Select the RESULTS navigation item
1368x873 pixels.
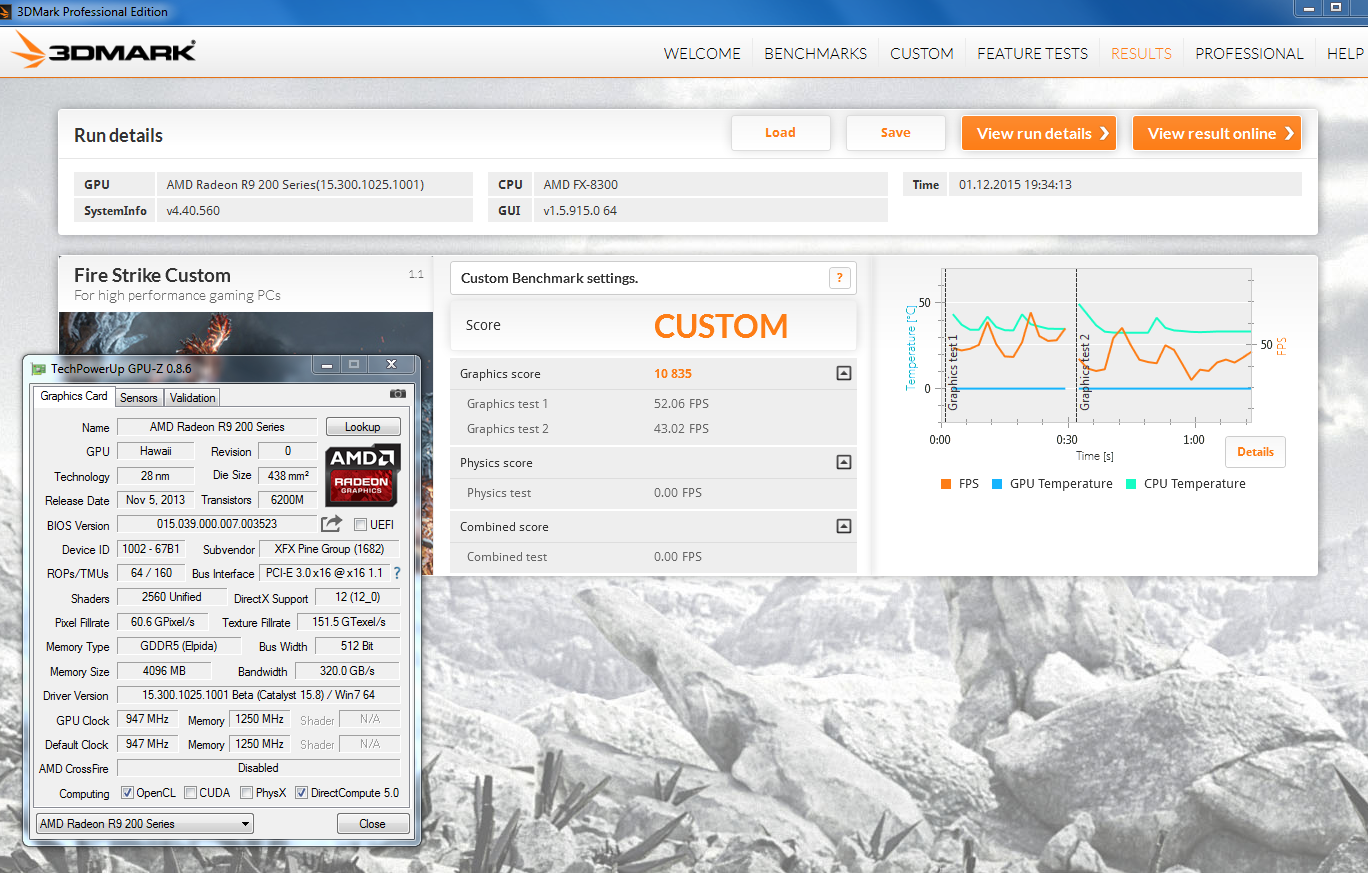1141,53
